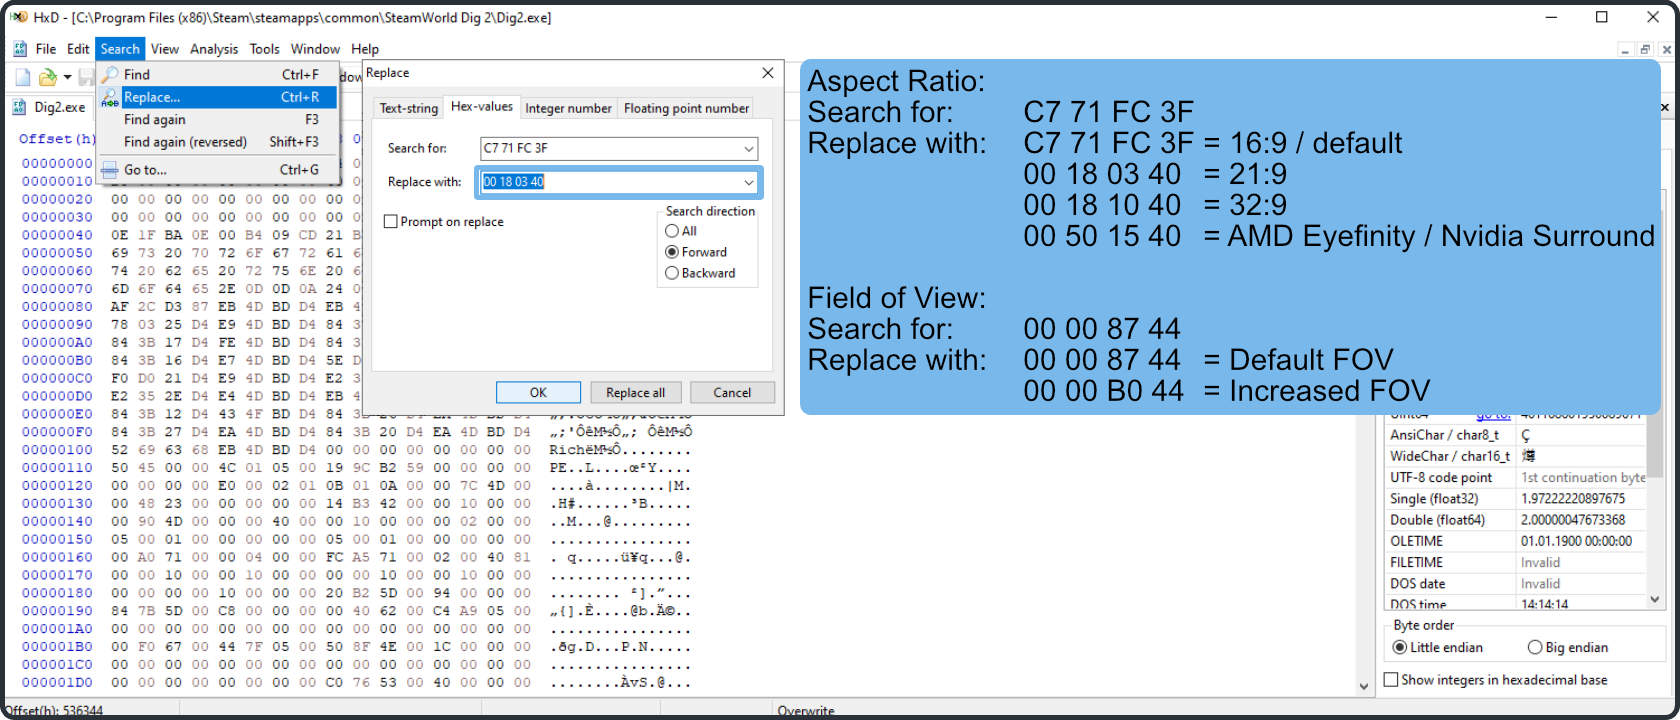
Task: Open the View menu
Action: (165, 49)
